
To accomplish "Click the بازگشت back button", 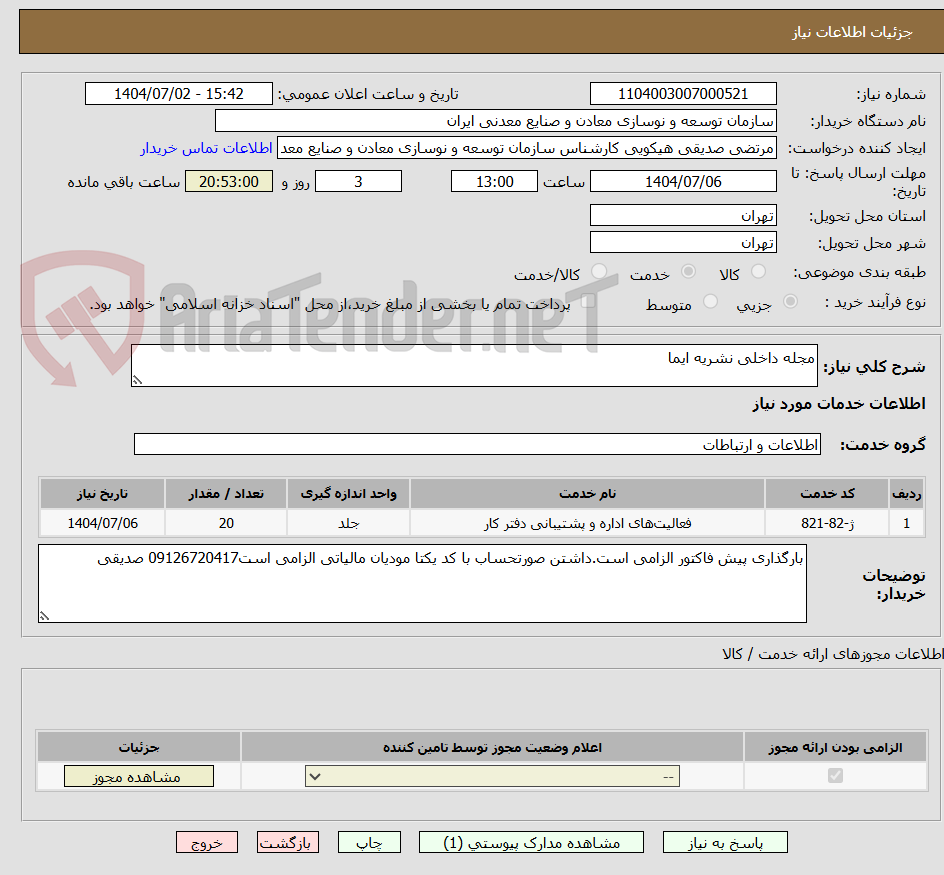I will pos(287,842).
